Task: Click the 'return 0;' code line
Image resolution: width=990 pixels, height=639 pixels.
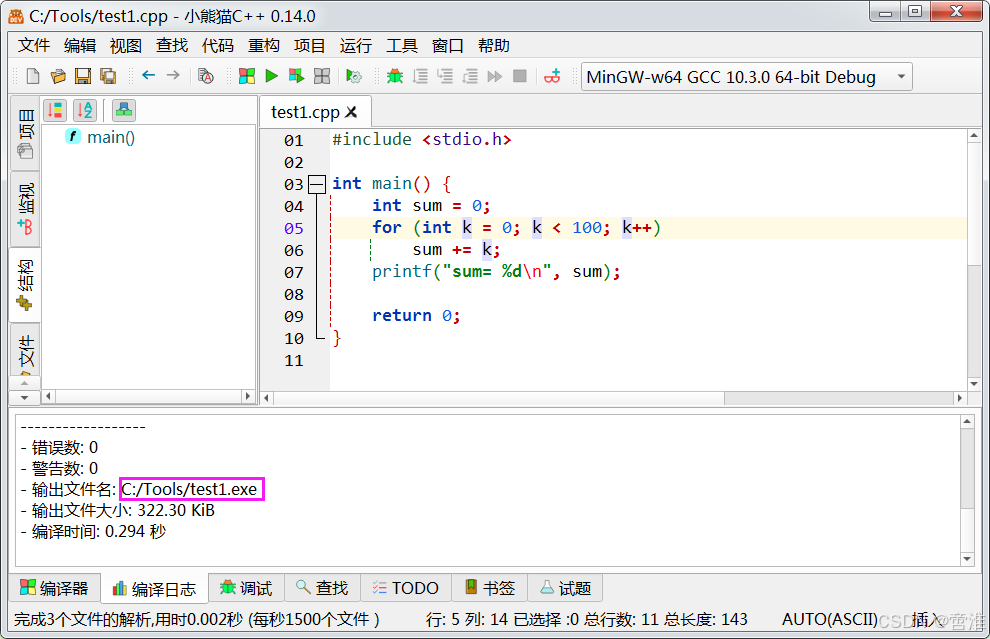Action: pos(416,315)
